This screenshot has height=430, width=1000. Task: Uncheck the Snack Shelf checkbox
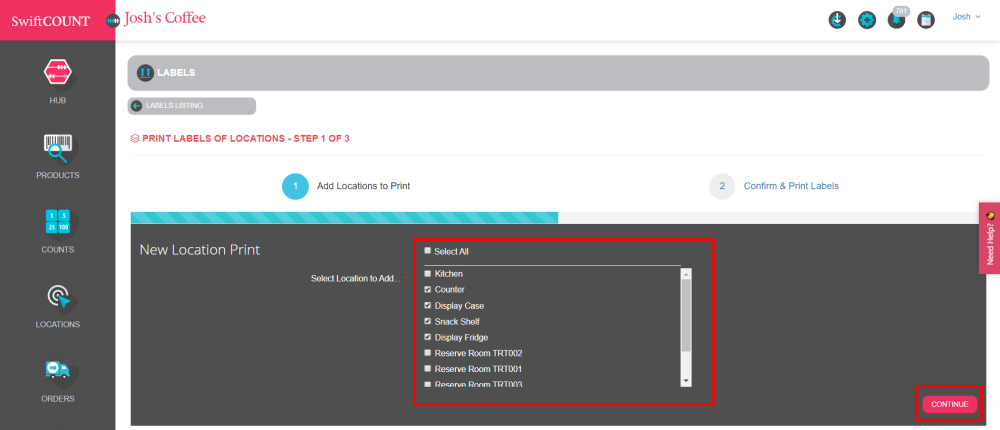tap(427, 321)
